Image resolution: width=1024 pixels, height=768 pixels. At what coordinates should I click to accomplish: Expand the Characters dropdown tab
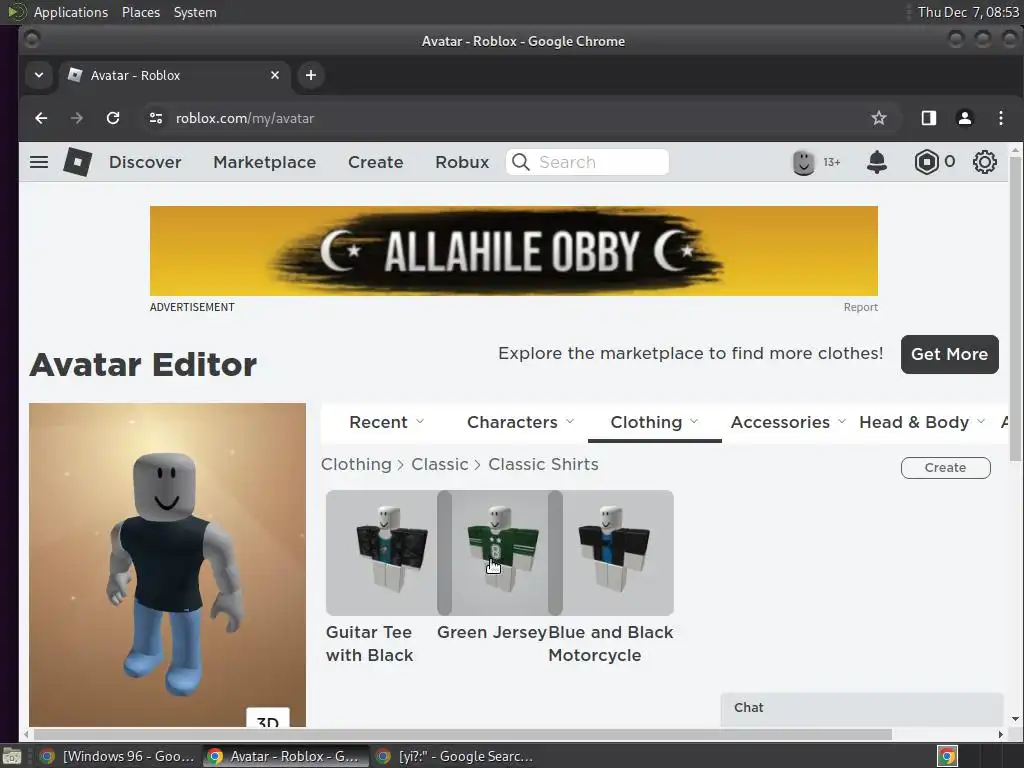520,423
